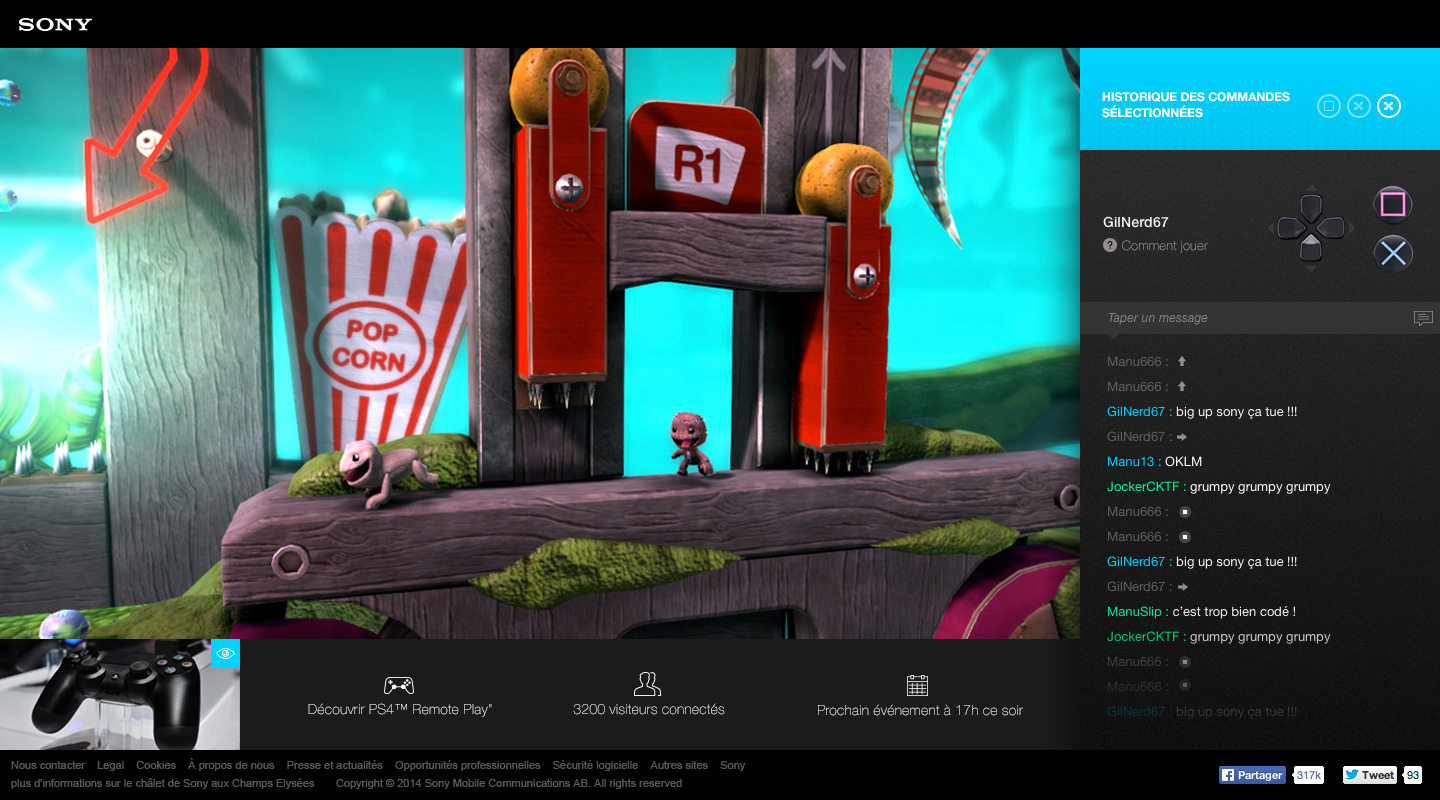Click the question mark help icon
Image resolution: width=1440 pixels, height=800 pixels.
coord(1110,245)
